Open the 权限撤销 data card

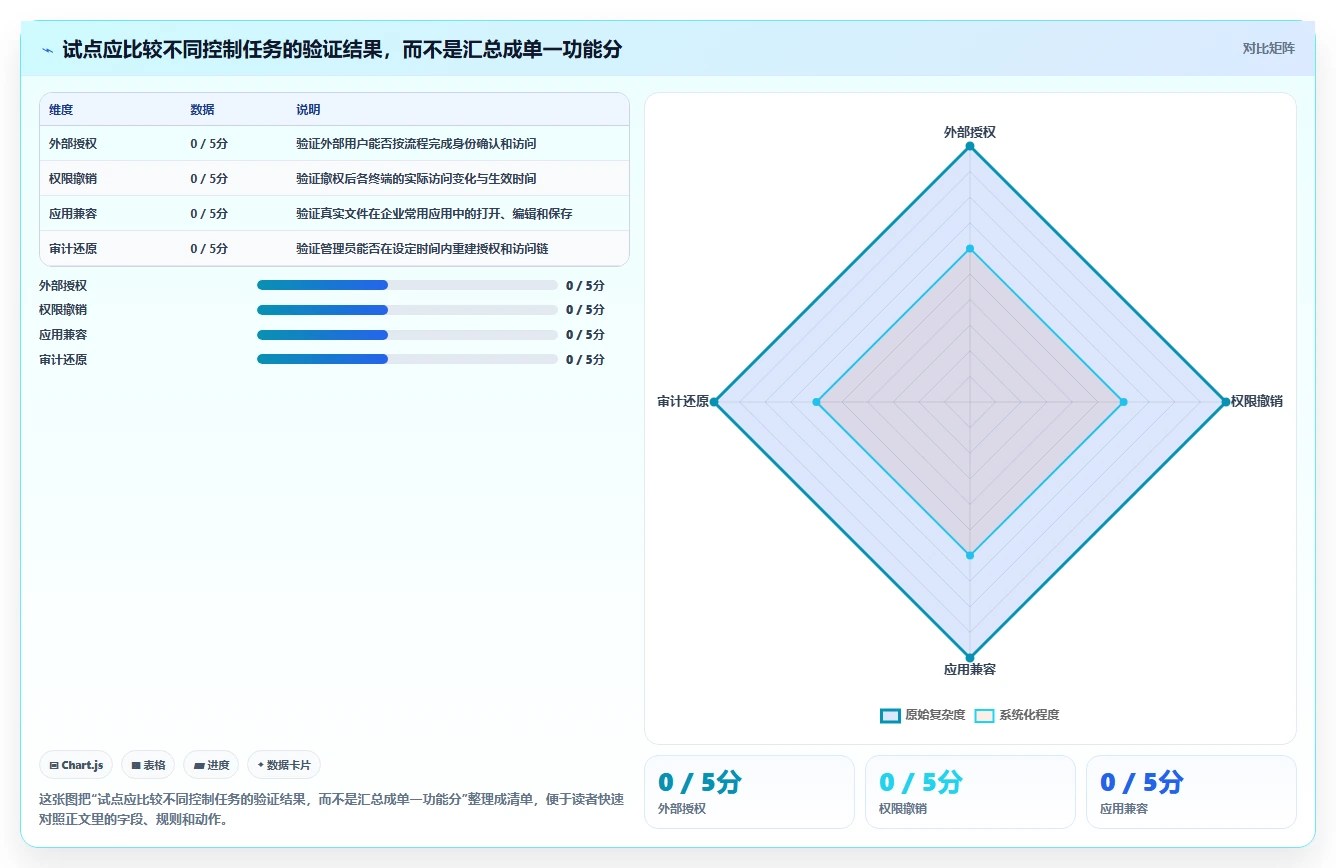pyautogui.click(x=970, y=792)
